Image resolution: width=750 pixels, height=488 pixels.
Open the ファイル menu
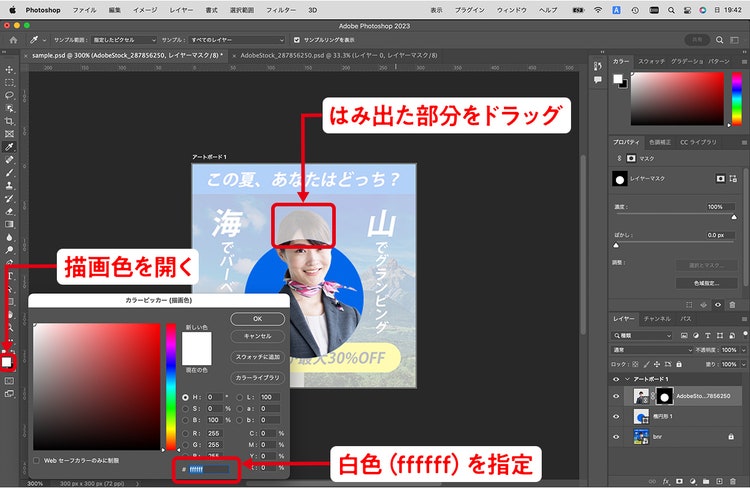(84, 10)
